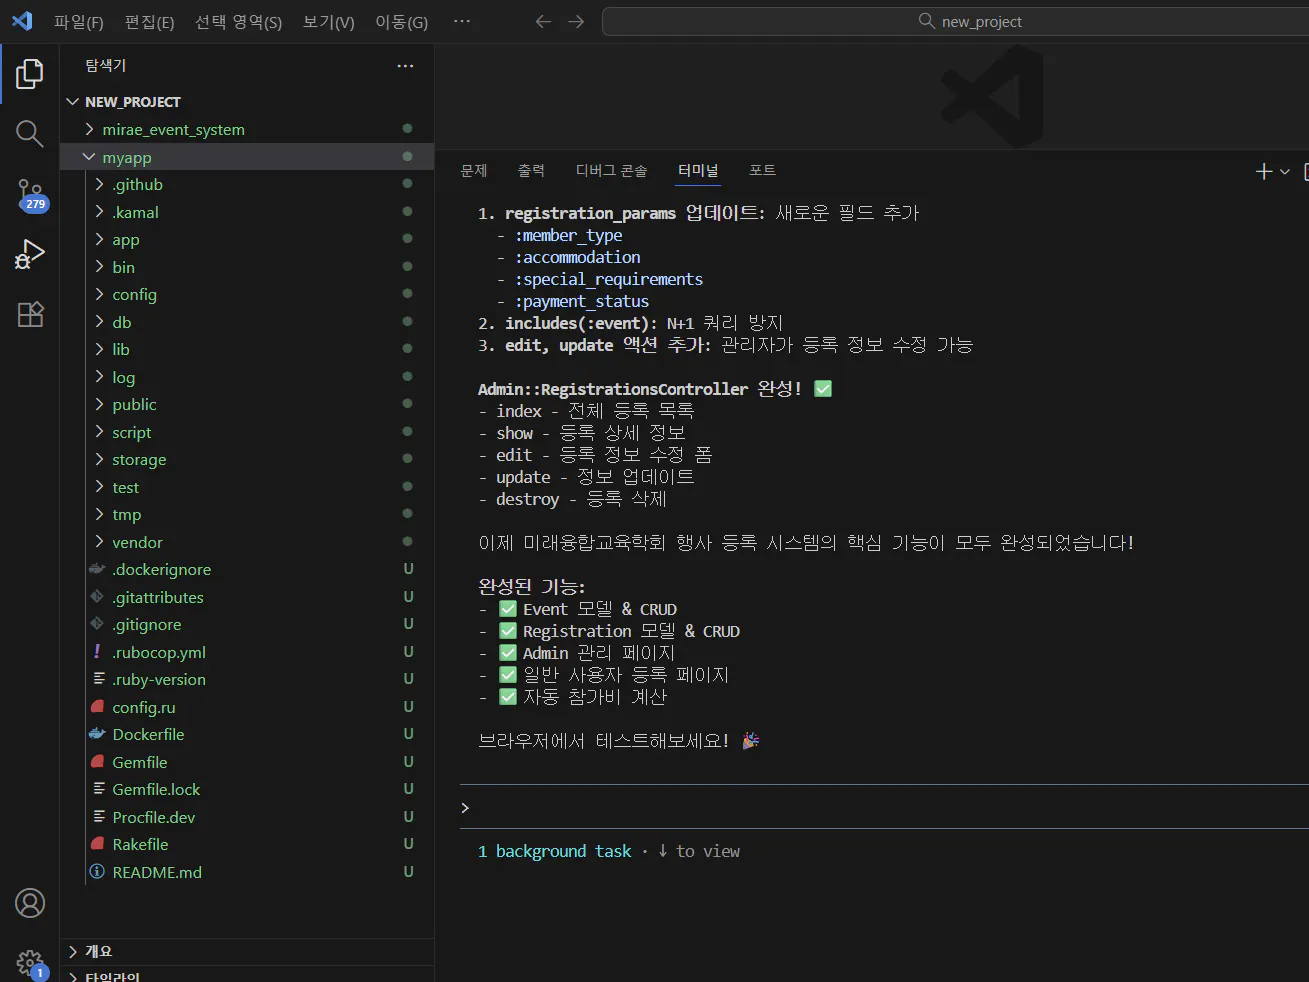The width and height of the screenshot is (1309, 982).
Task: Collapse the NEW_PROJECT root folder
Action: (x=133, y=102)
